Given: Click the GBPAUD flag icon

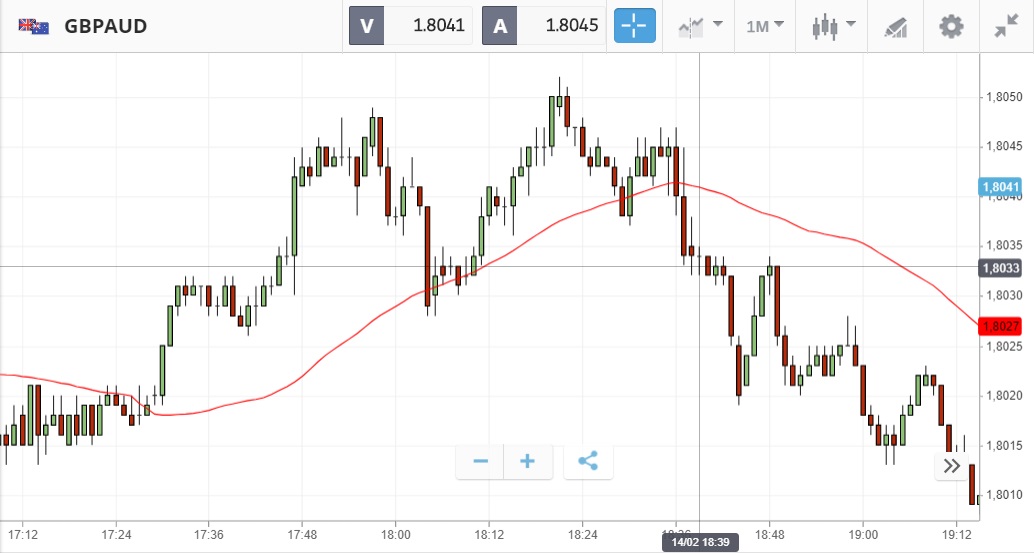Looking at the screenshot, I should (x=34, y=26).
